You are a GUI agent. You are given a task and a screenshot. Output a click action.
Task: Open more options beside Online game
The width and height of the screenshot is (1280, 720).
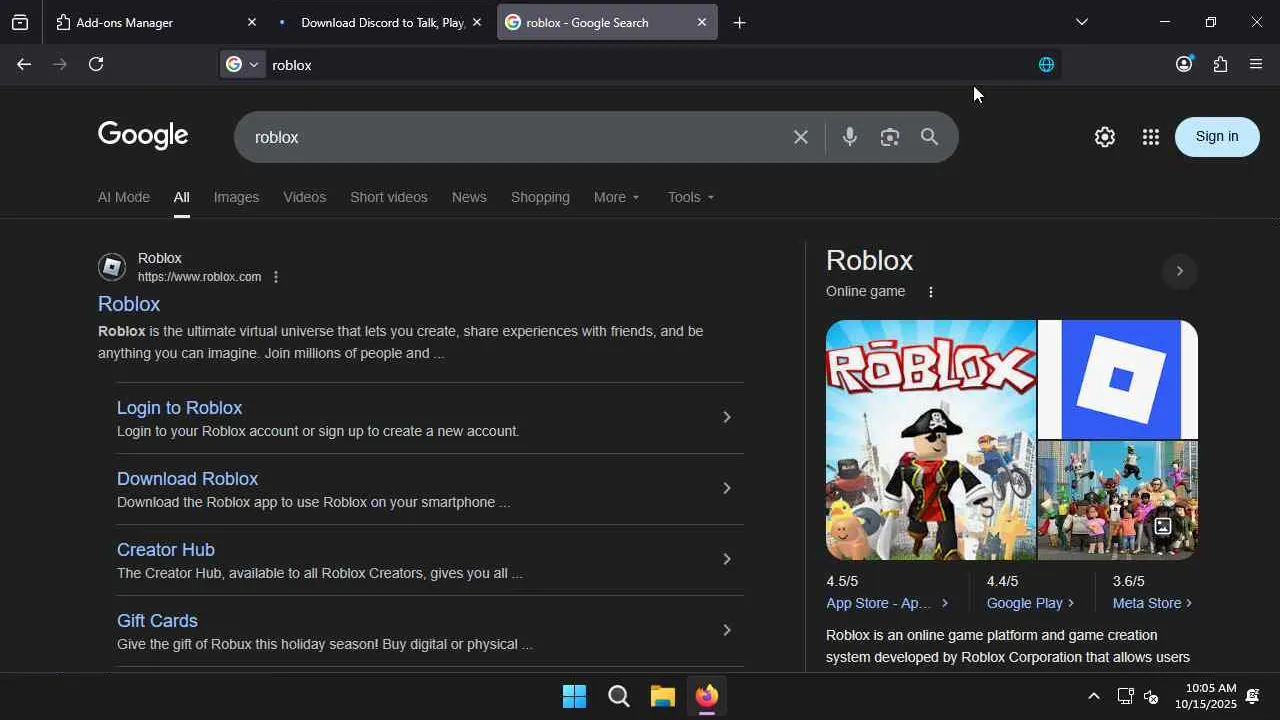[x=931, y=292]
